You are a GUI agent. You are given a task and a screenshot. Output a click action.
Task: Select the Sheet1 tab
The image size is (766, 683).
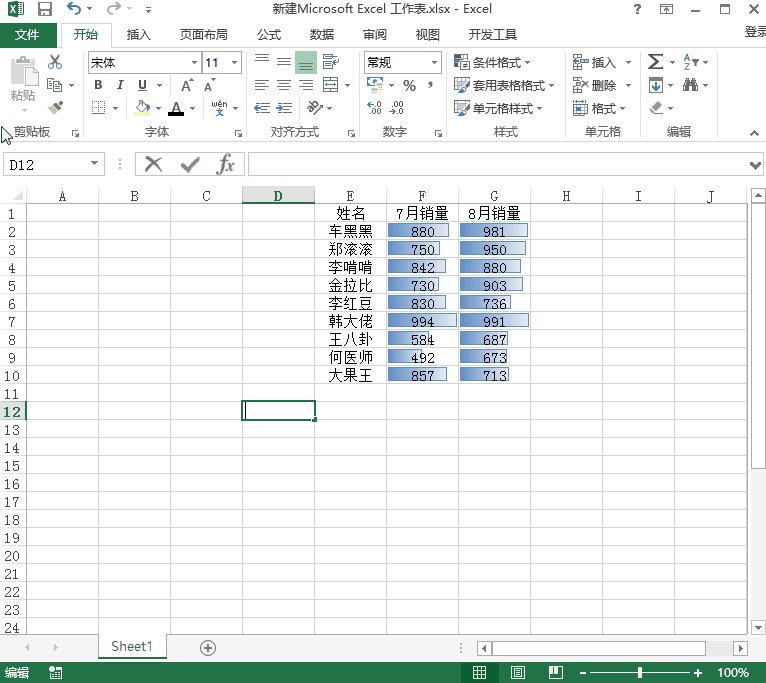(x=132, y=646)
